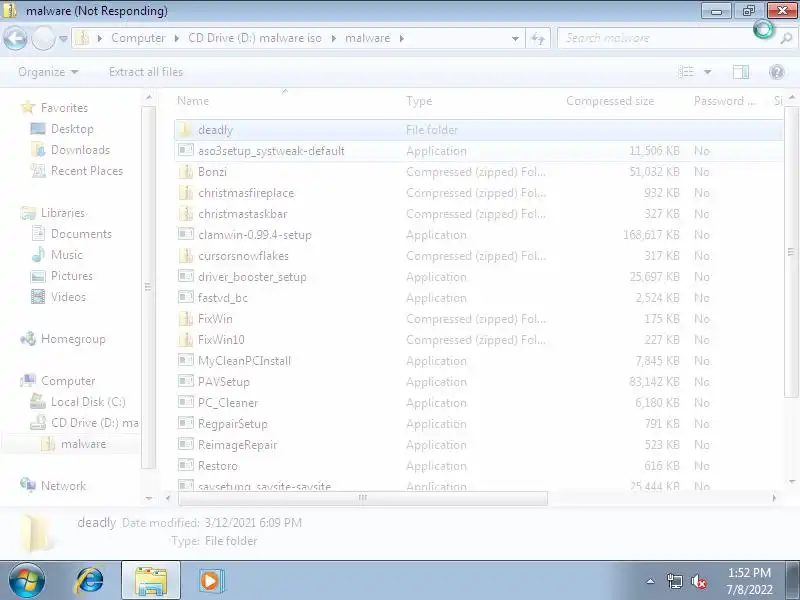Click the file list scroll down arrow
The width and height of the screenshot is (800, 600).
(x=791, y=482)
